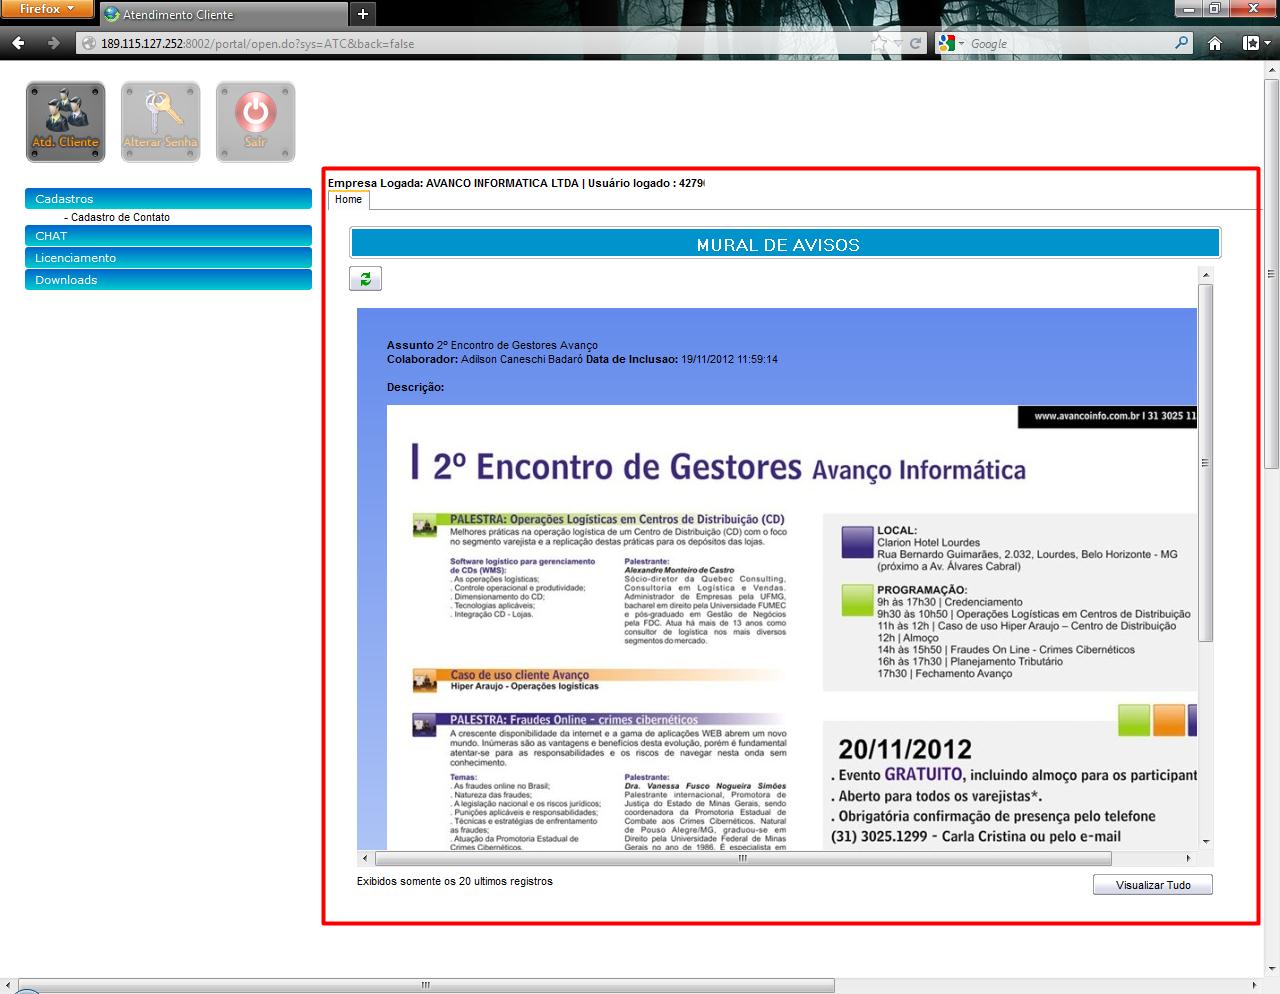Click the notice scroll down arrow
Viewport: 1280px width, 994px height.
[x=1206, y=842]
